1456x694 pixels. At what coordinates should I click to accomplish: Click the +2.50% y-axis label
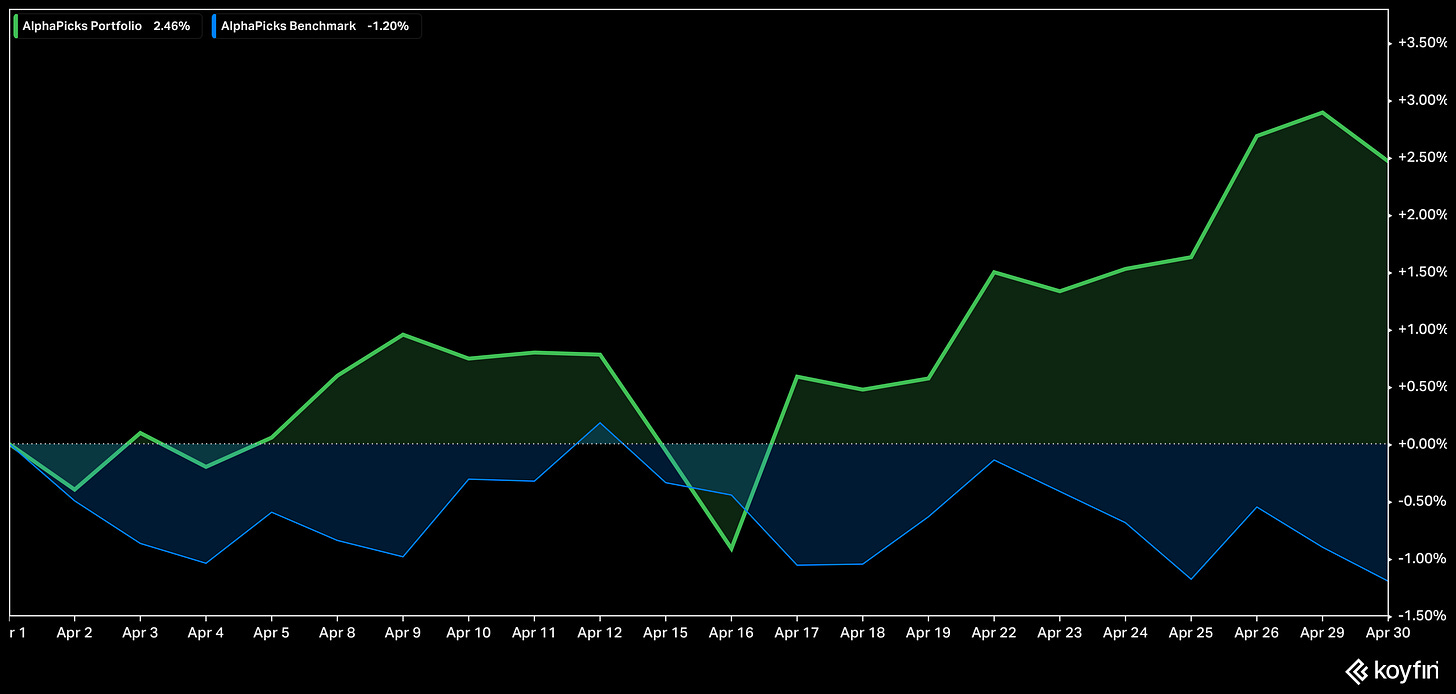coord(1424,157)
